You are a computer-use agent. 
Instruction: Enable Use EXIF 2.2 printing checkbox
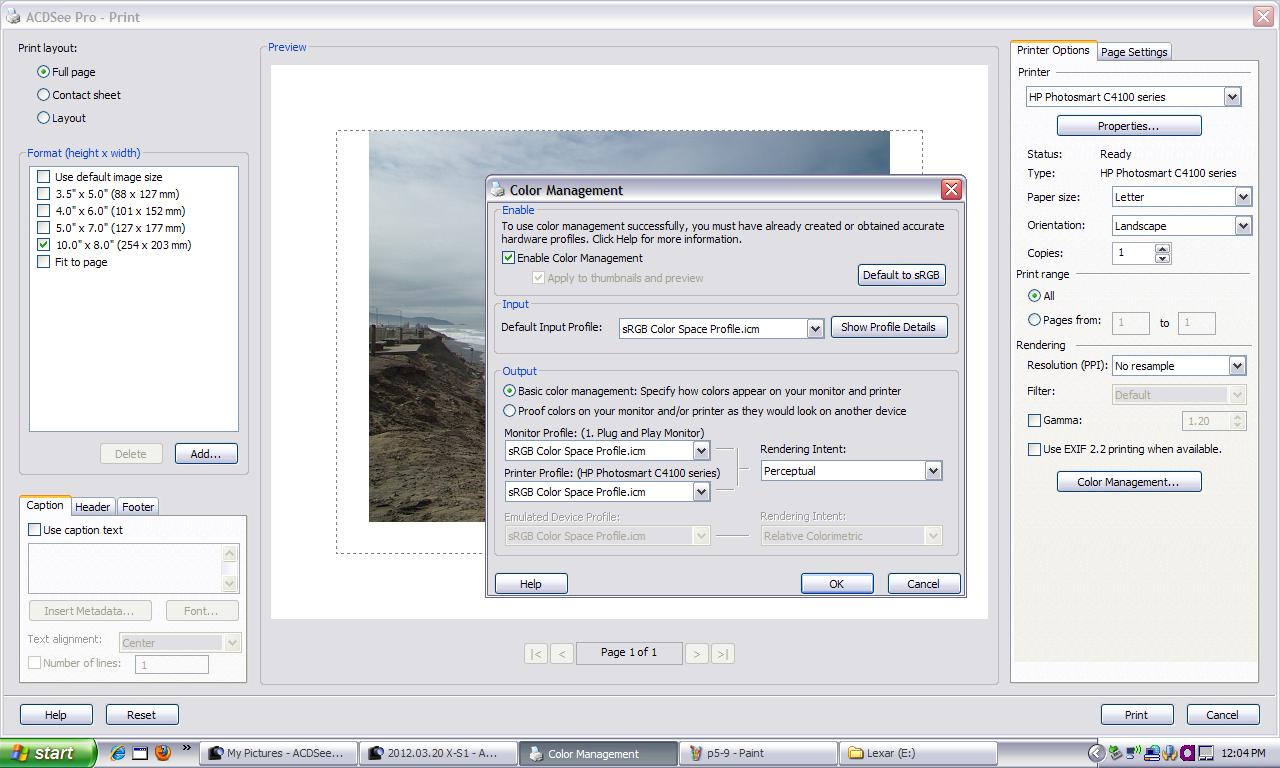click(1035, 449)
